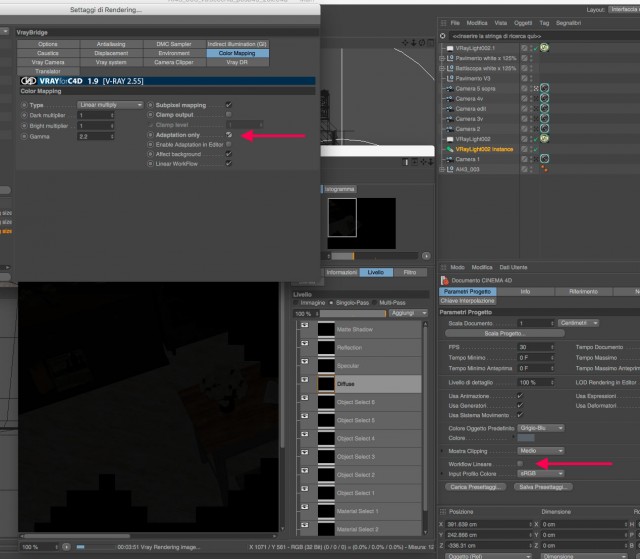640x559 pixels.
Task: Enable the Adaptation only checkbox
Action: pyautogui.click(x=229, y=135)
